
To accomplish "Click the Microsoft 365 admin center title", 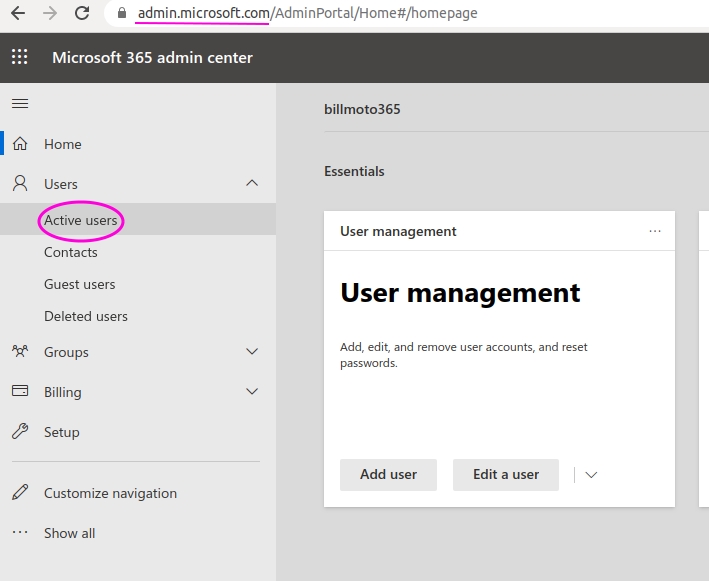I will click(x=152, y=58).
